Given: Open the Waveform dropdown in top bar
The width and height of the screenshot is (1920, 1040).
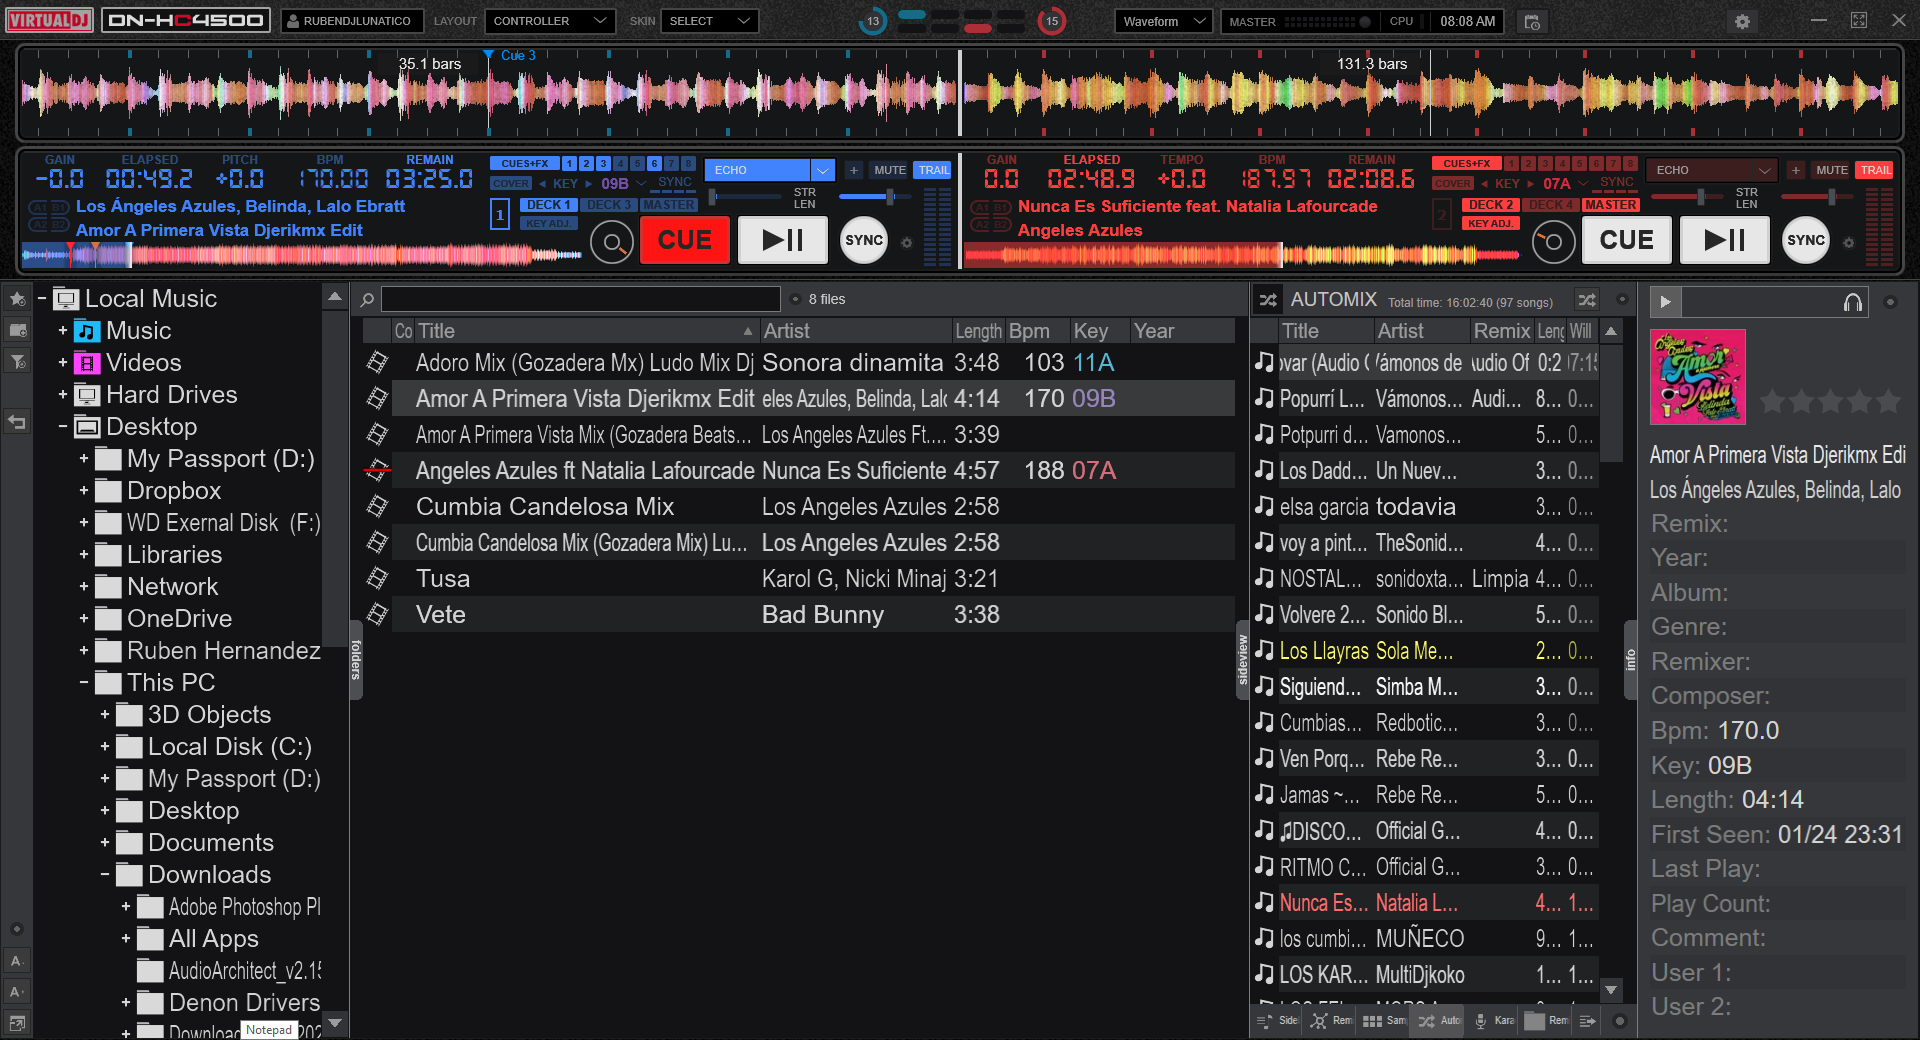Looking at the screenshot, I should [1163, 21].
